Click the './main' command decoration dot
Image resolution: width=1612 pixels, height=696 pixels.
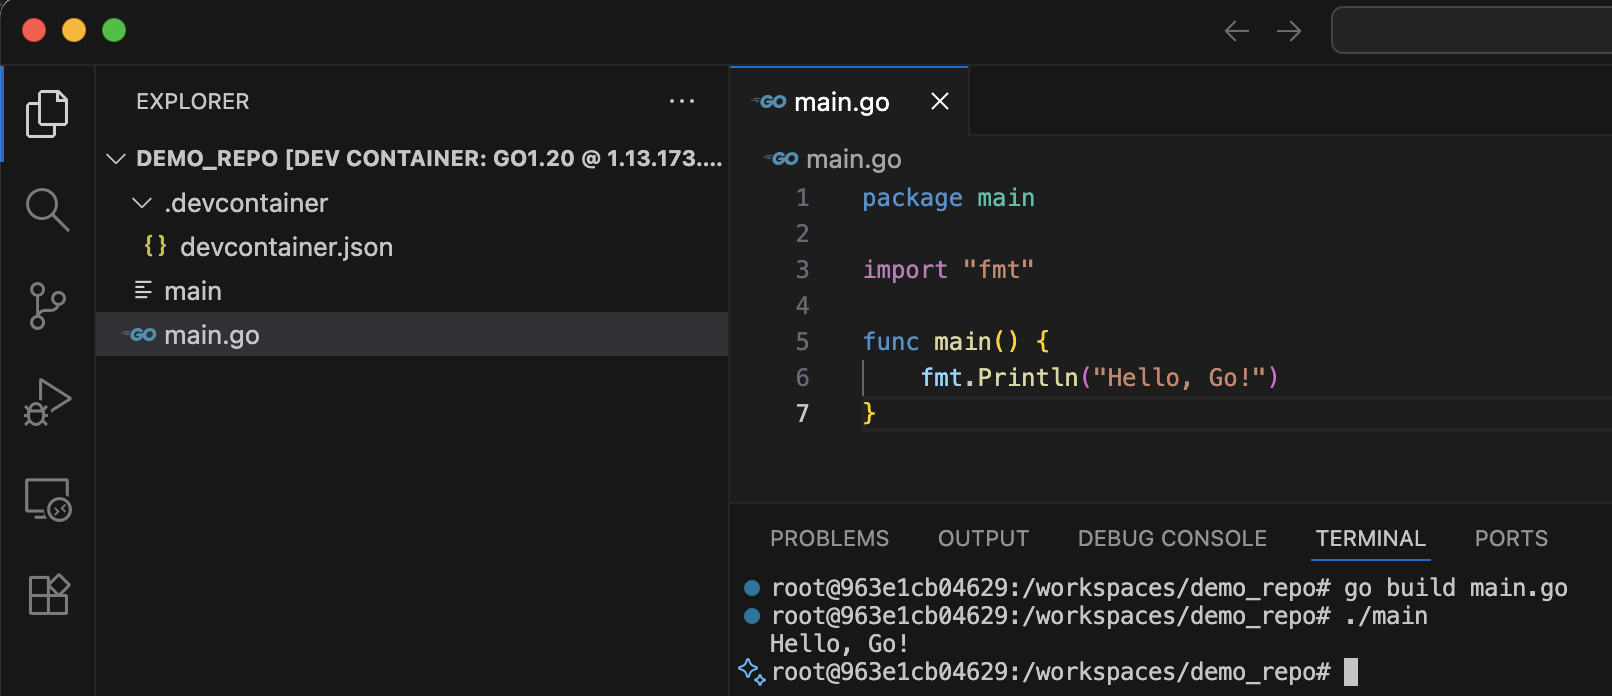click(752, 616)
